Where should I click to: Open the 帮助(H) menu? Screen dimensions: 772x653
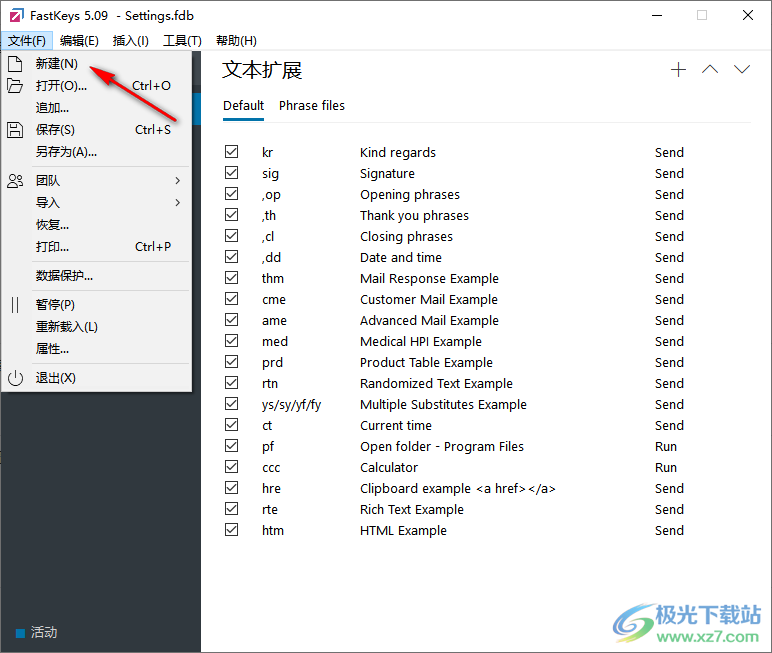pos(236,41)
